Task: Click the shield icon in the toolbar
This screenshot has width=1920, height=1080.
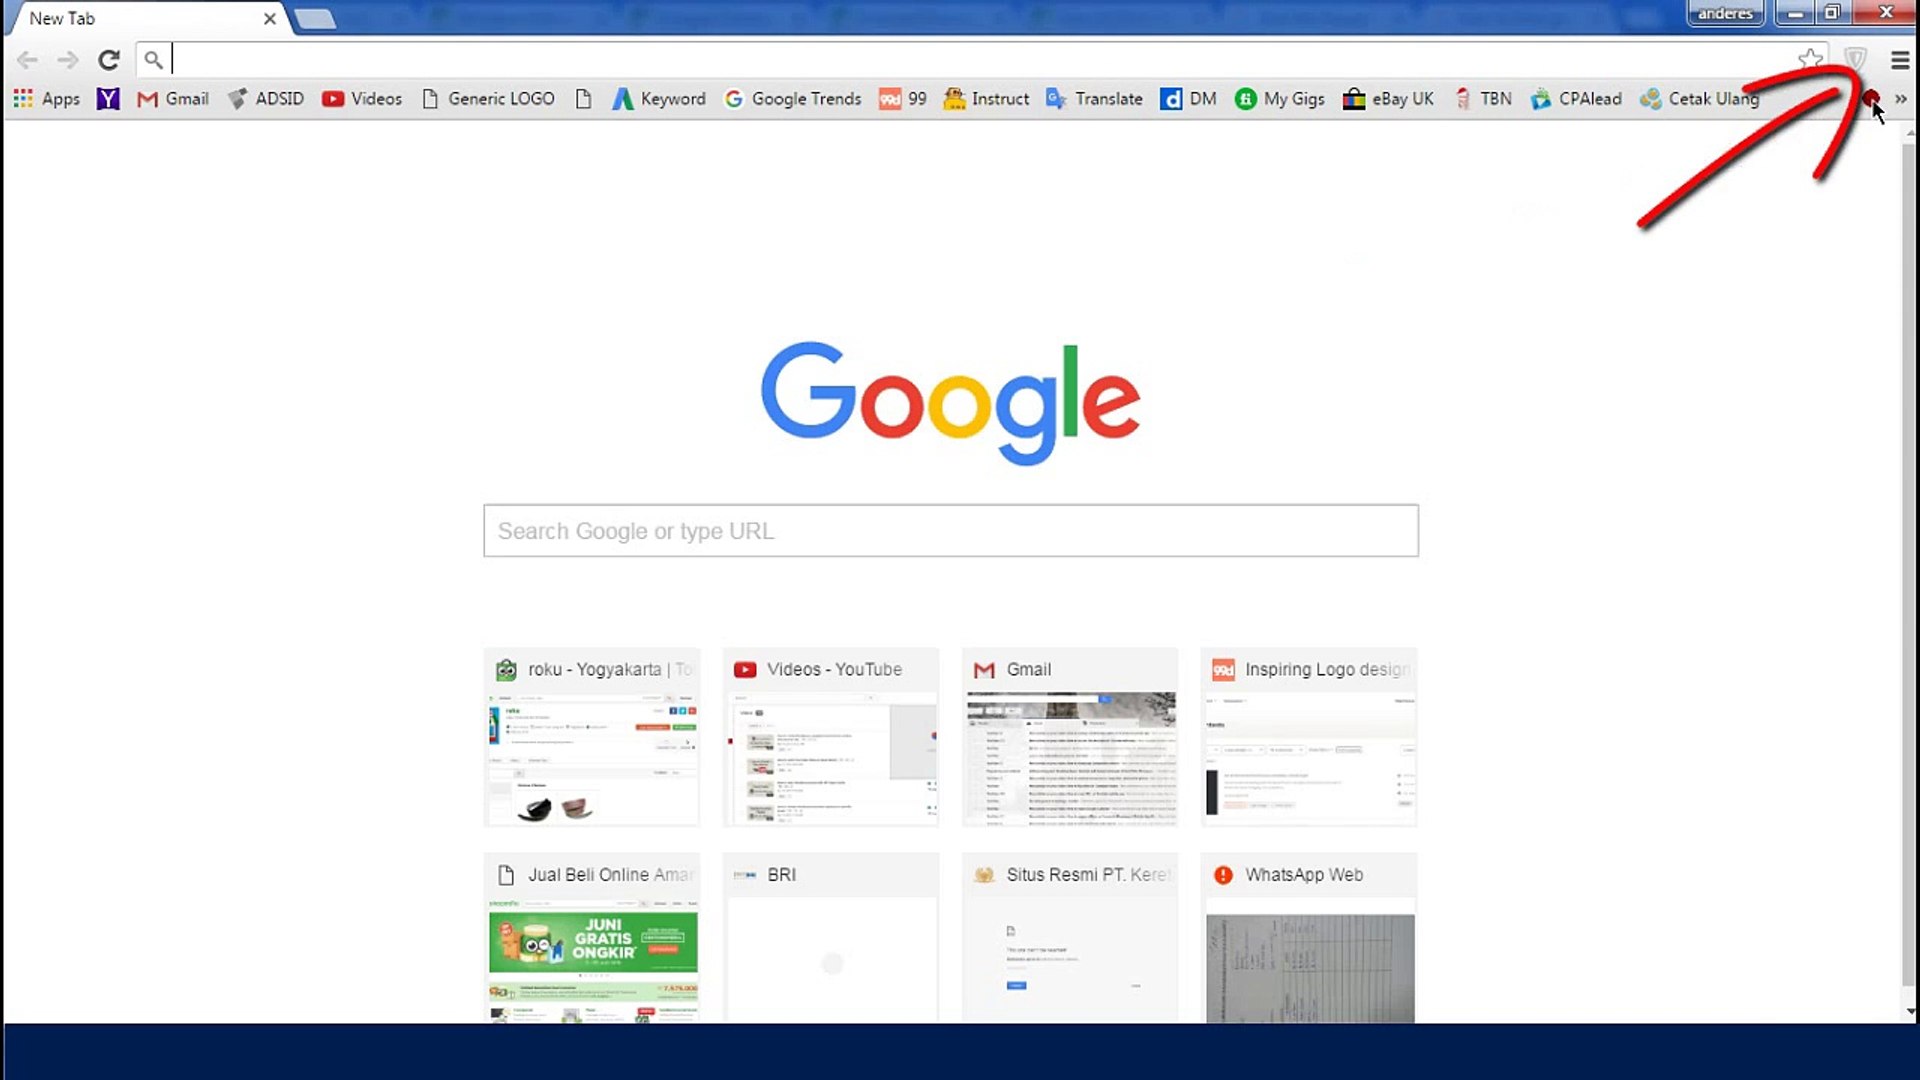Action: [x=1855, y=59]
